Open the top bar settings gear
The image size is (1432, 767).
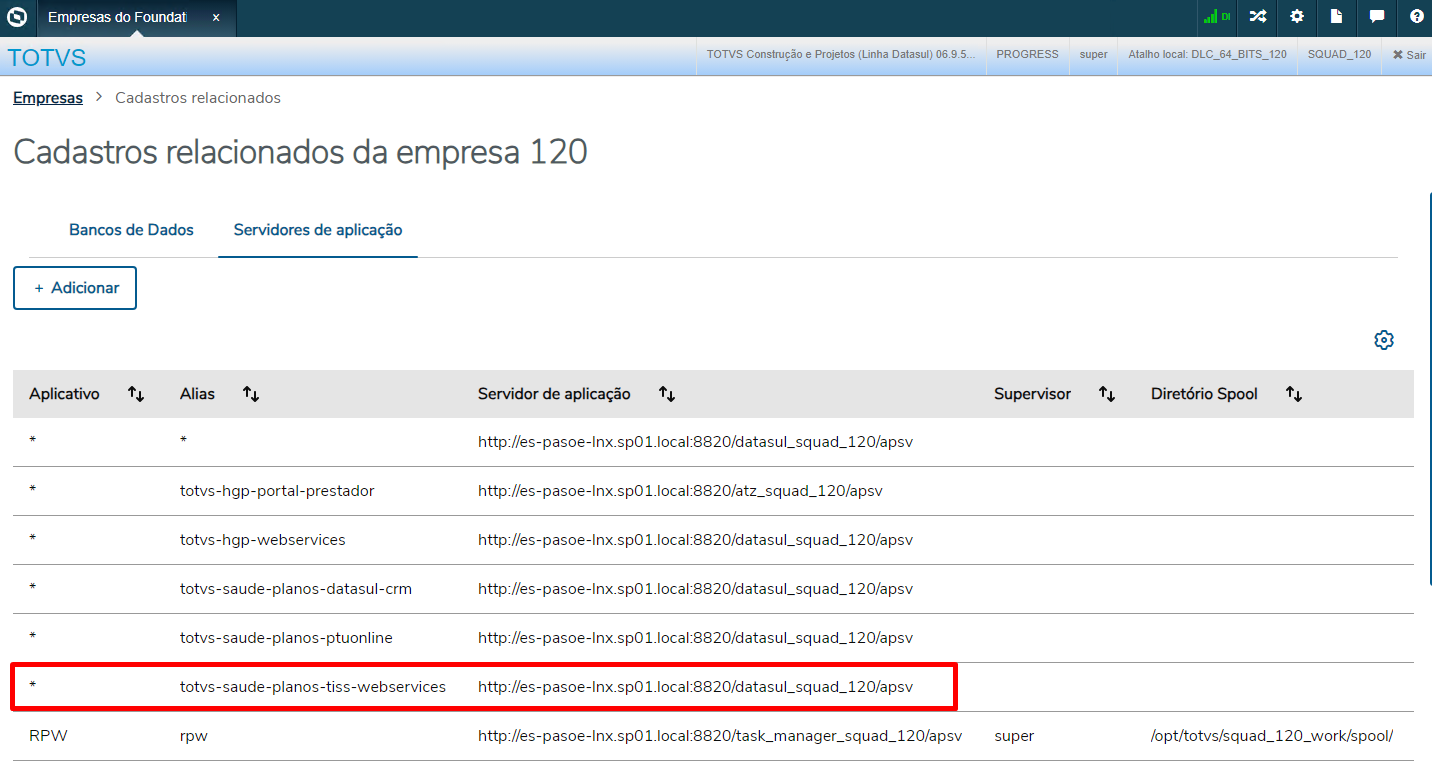(1297, 17)
